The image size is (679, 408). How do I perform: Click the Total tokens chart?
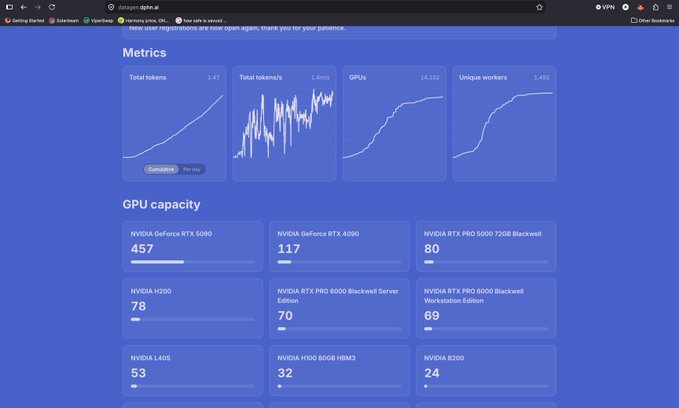pyautogui.click(x=174, y=124)
